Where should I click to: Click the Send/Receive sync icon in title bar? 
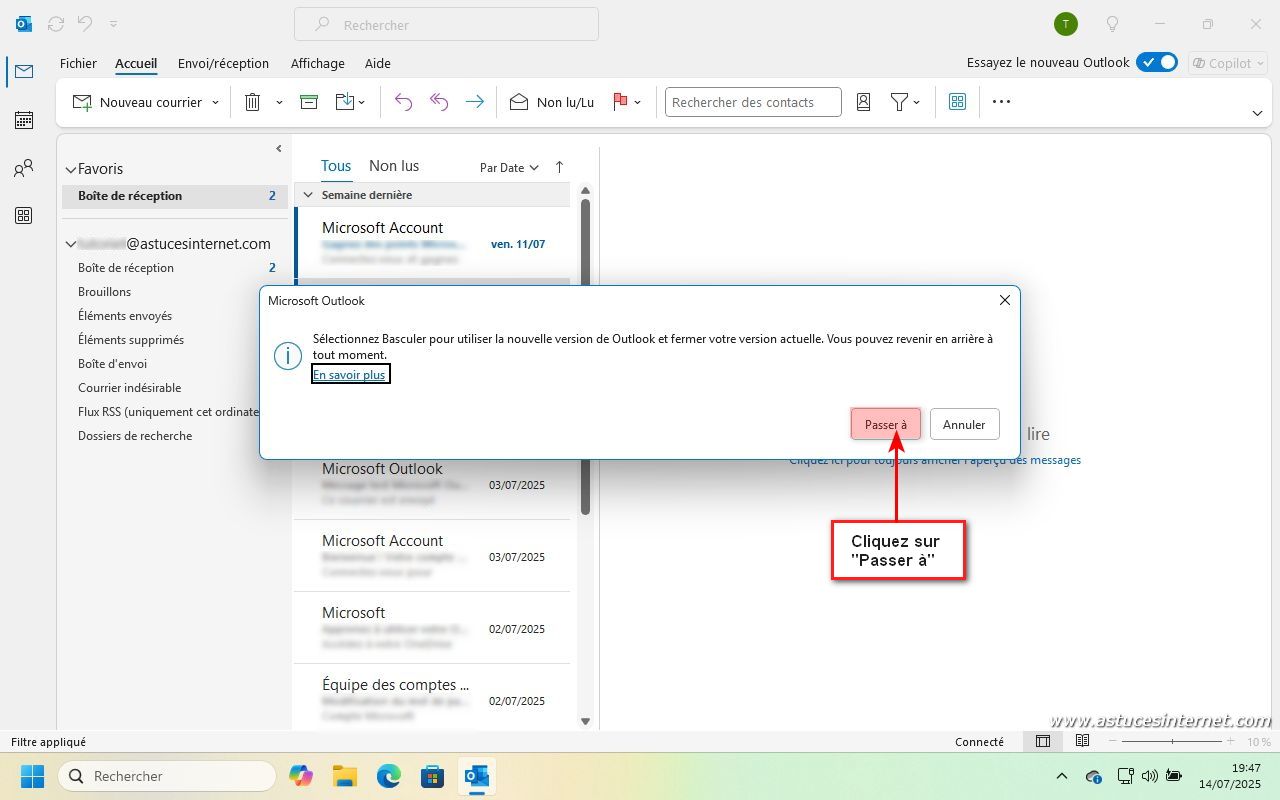coord(56,23)
